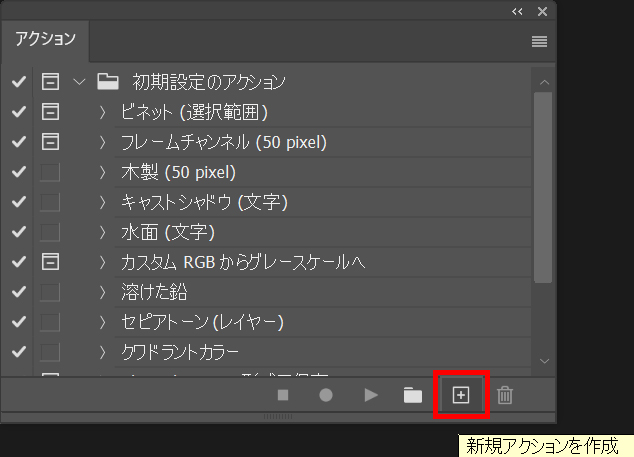Toggle the checkmark for 溶けた鉛 action

pos(18,292)
